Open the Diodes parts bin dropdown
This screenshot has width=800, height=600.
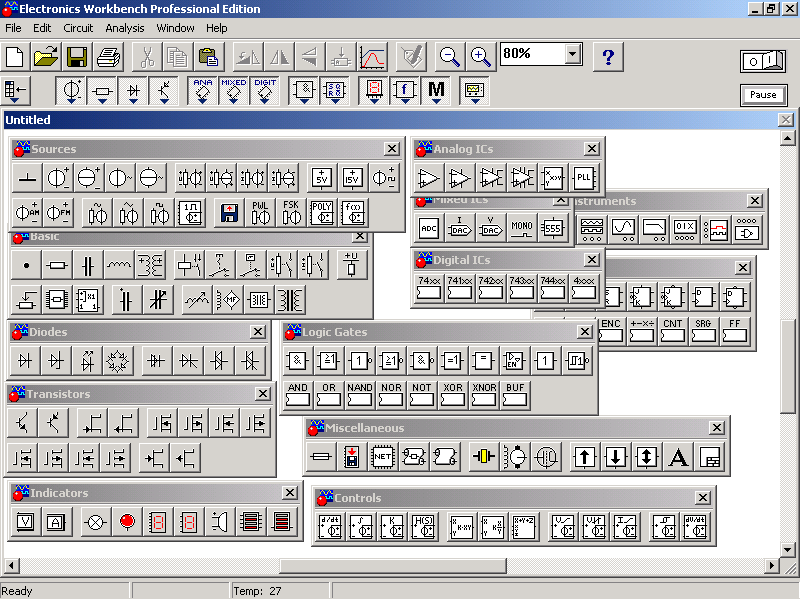coord(133,91)
